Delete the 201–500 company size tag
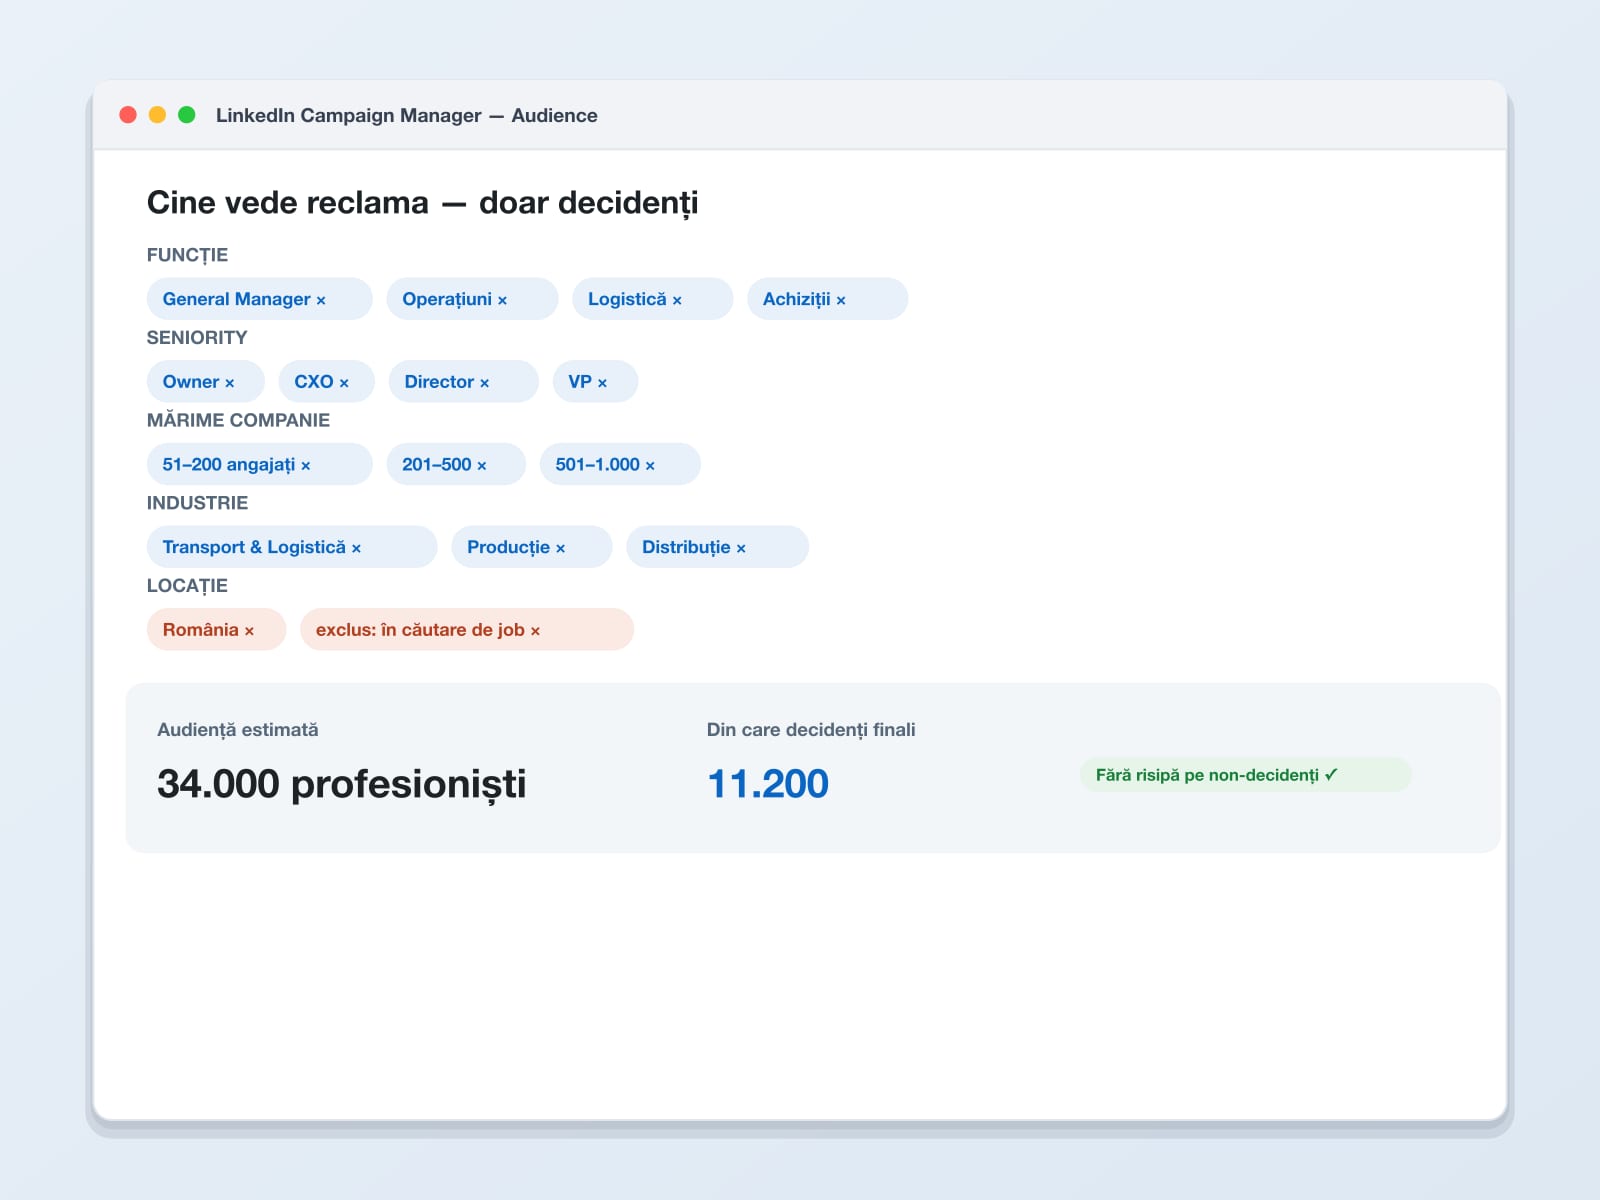 (481, 466)
